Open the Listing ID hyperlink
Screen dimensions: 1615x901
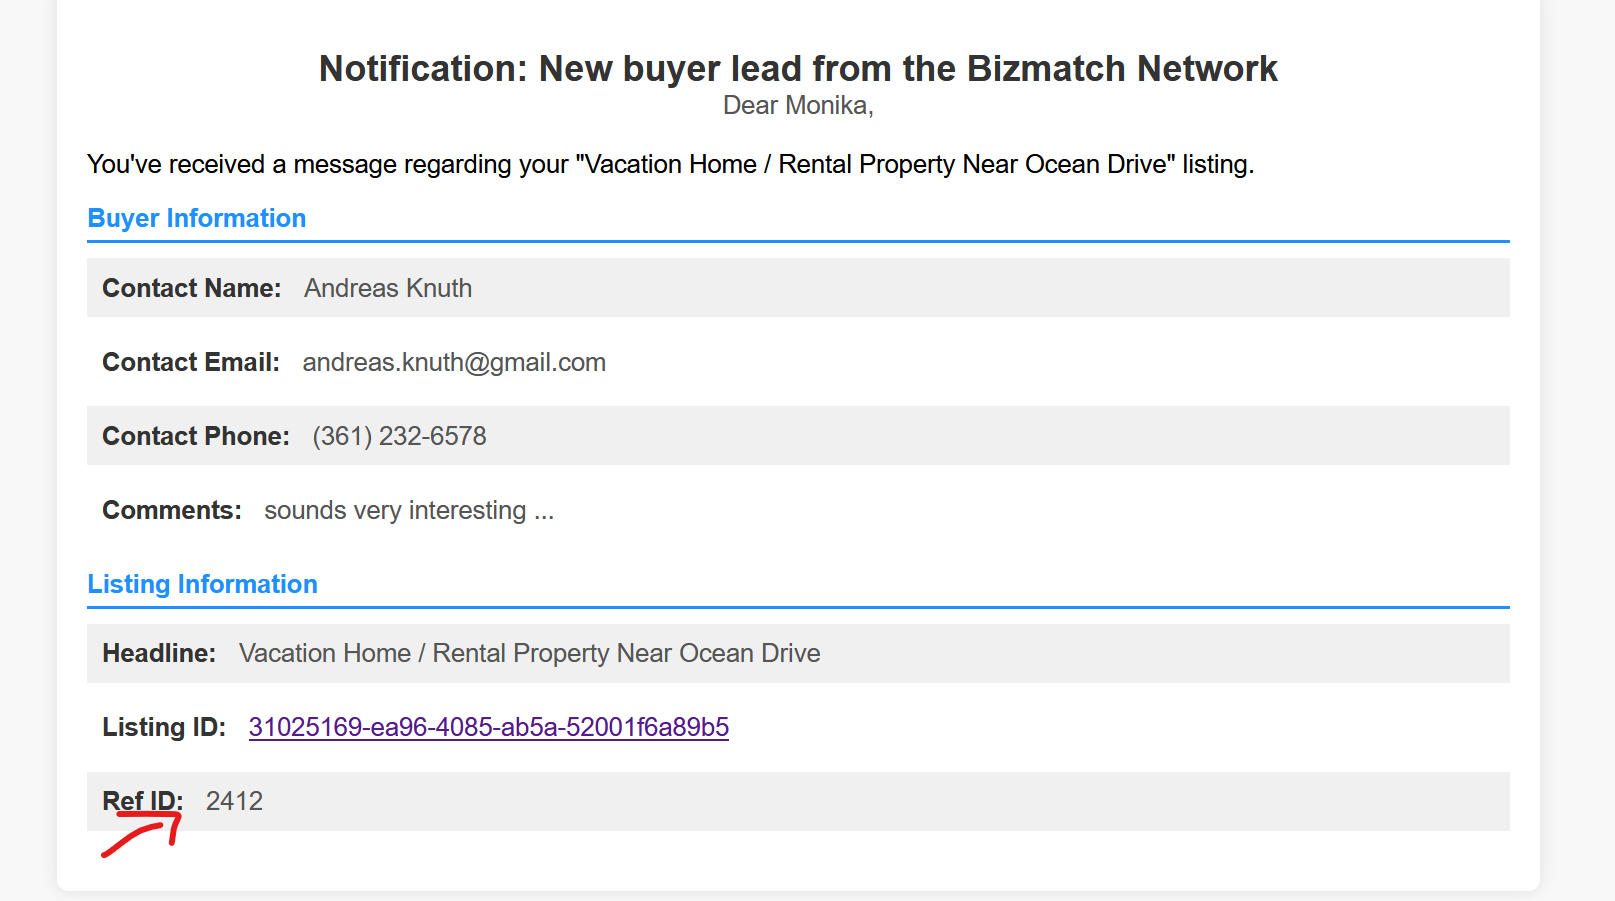[x=488, y=727]
